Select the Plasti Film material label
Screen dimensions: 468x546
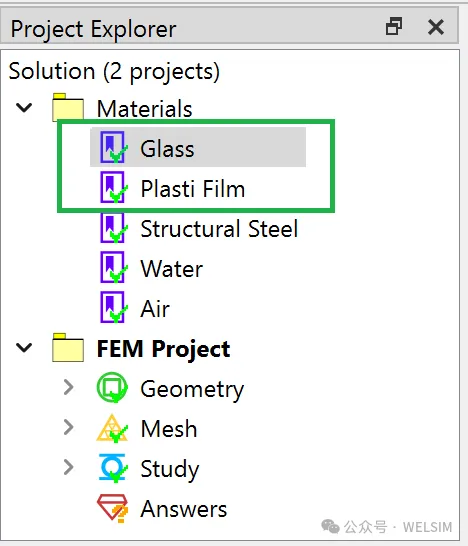(193, 188)
